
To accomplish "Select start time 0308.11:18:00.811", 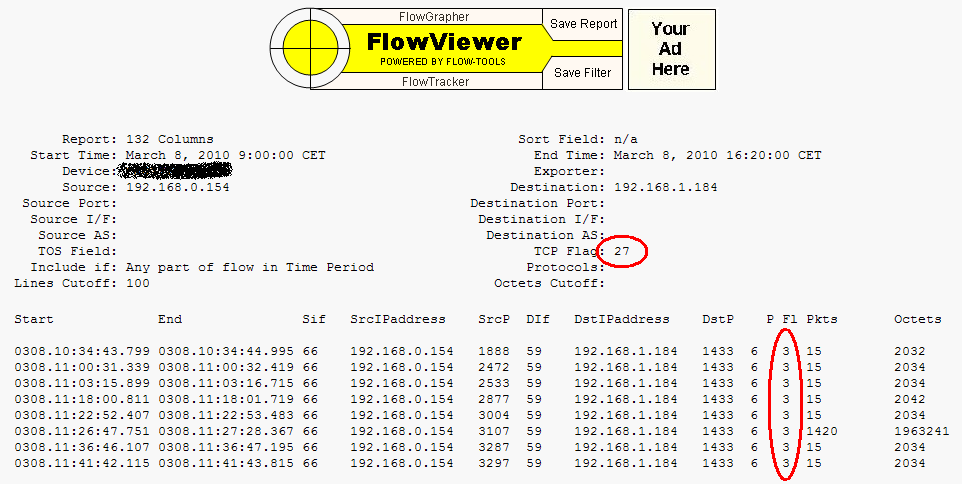I will click(82, 399).
